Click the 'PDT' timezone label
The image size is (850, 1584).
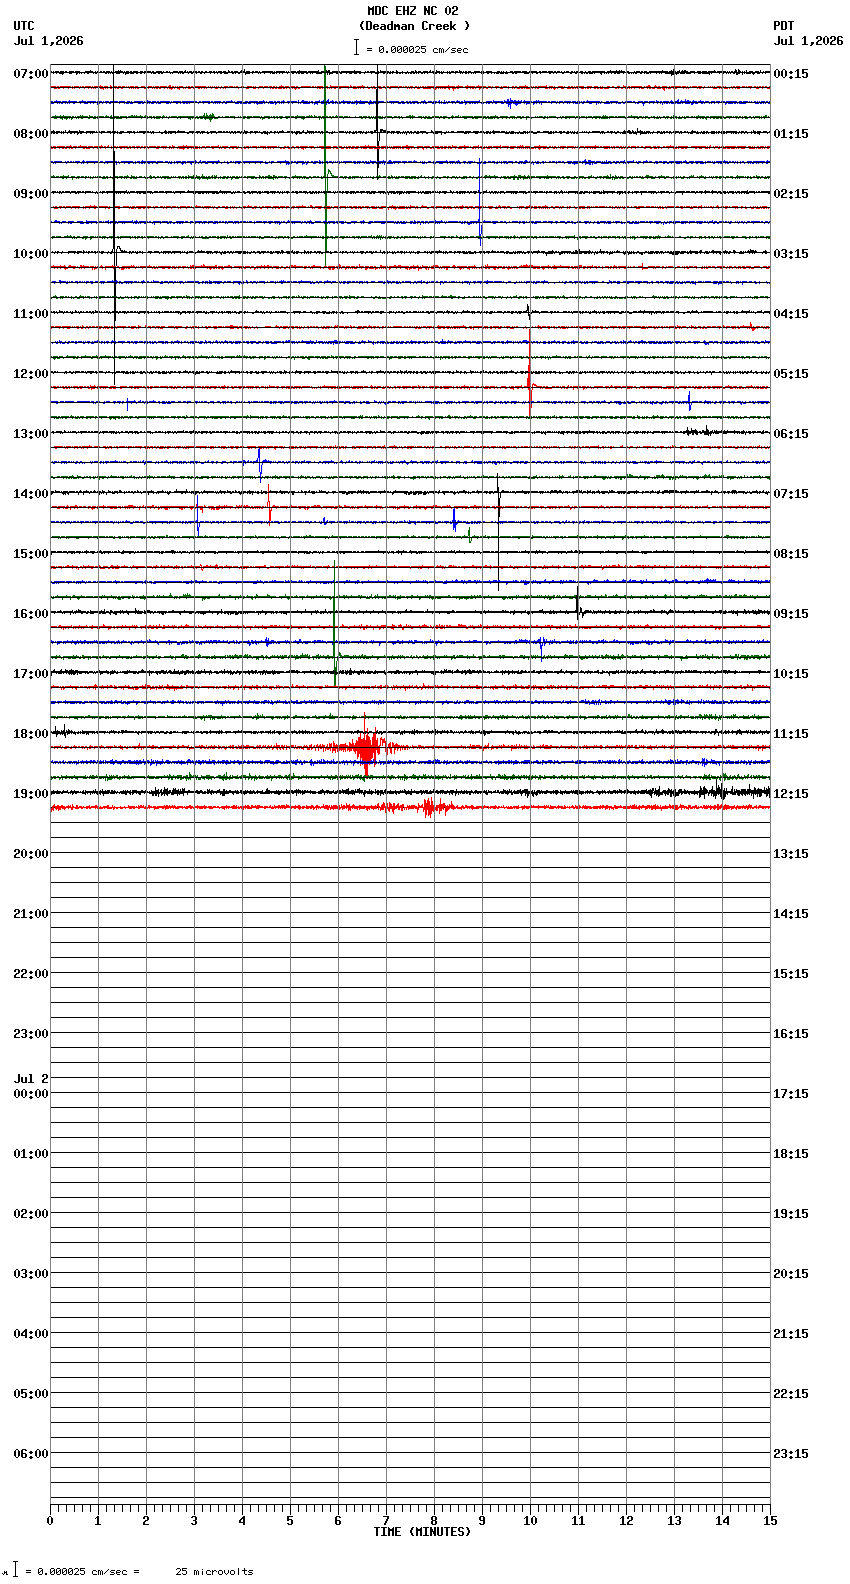click(x=783, y=26)
